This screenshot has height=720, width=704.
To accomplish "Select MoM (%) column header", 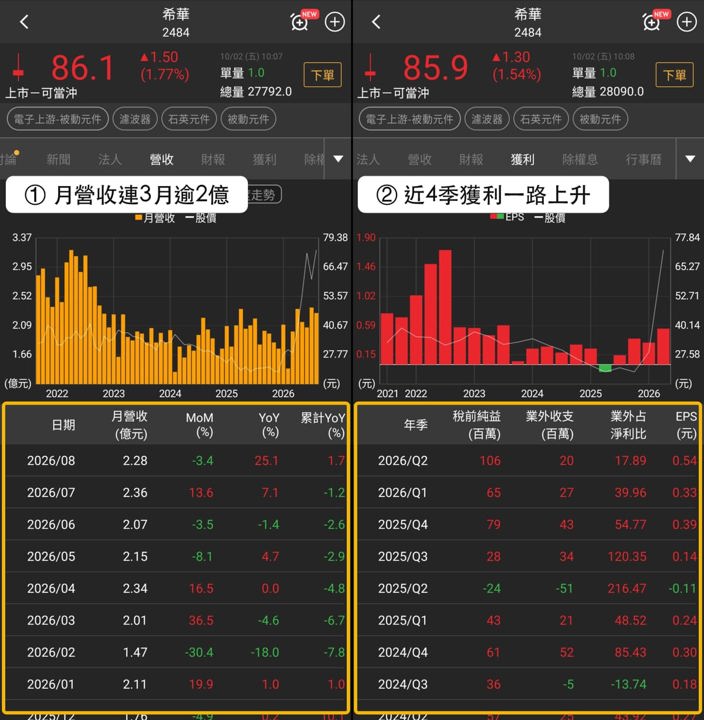I will tap(199, 425).
